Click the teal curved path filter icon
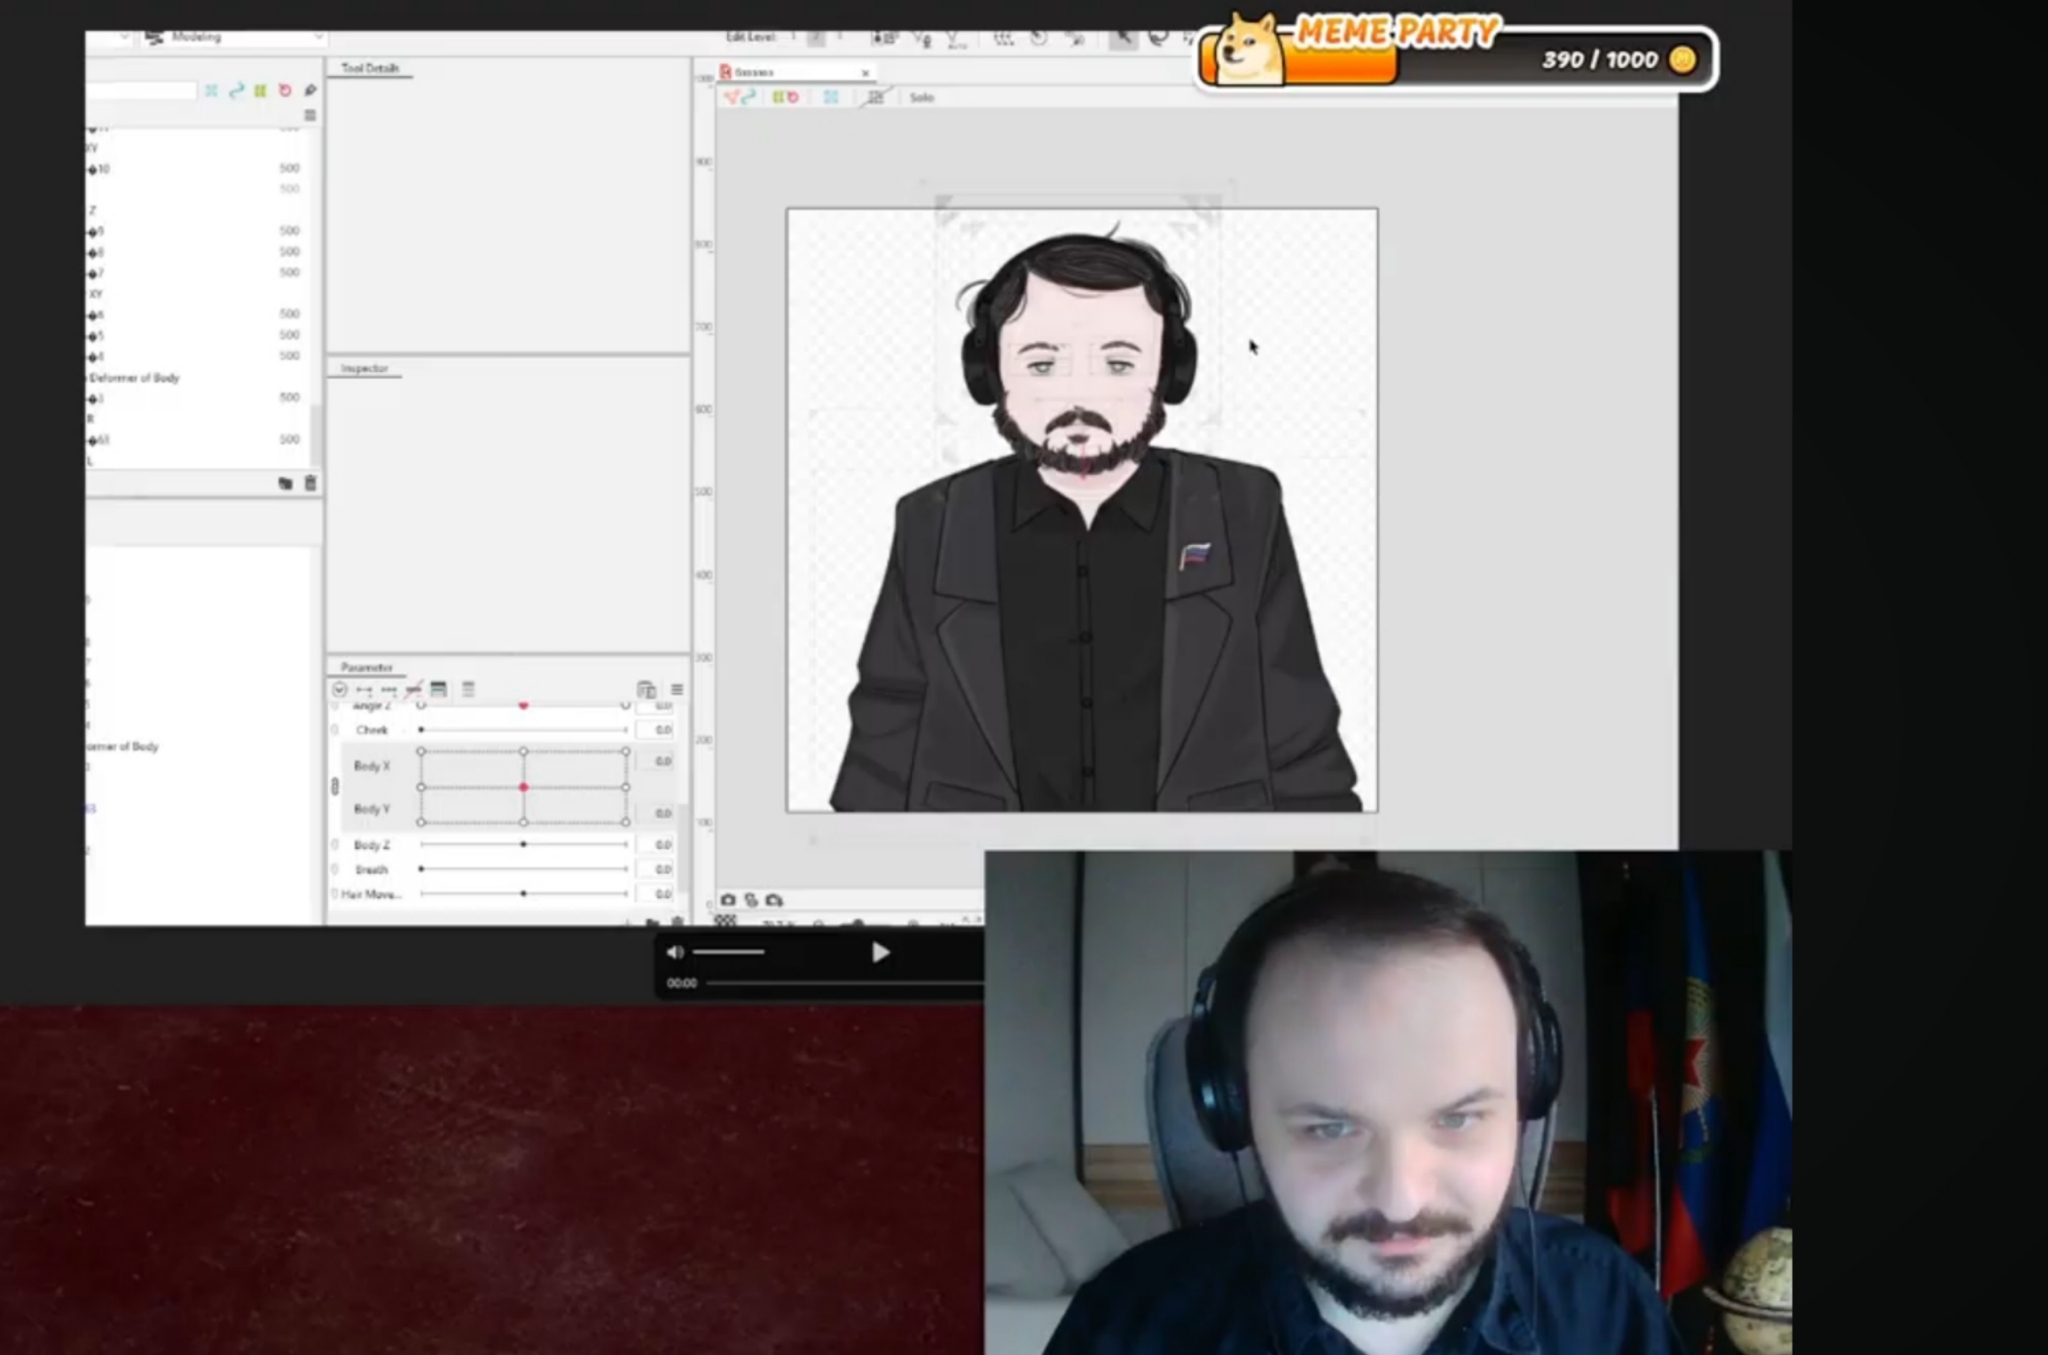2048x1355 pixels. (236, 91)
